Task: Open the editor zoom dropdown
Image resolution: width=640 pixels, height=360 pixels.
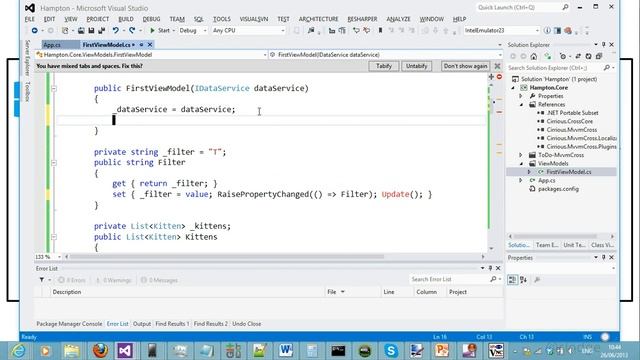Action: (59, 257)
